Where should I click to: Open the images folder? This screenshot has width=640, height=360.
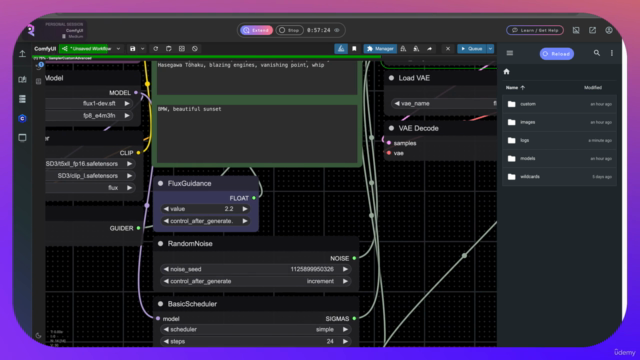point(559,122)
